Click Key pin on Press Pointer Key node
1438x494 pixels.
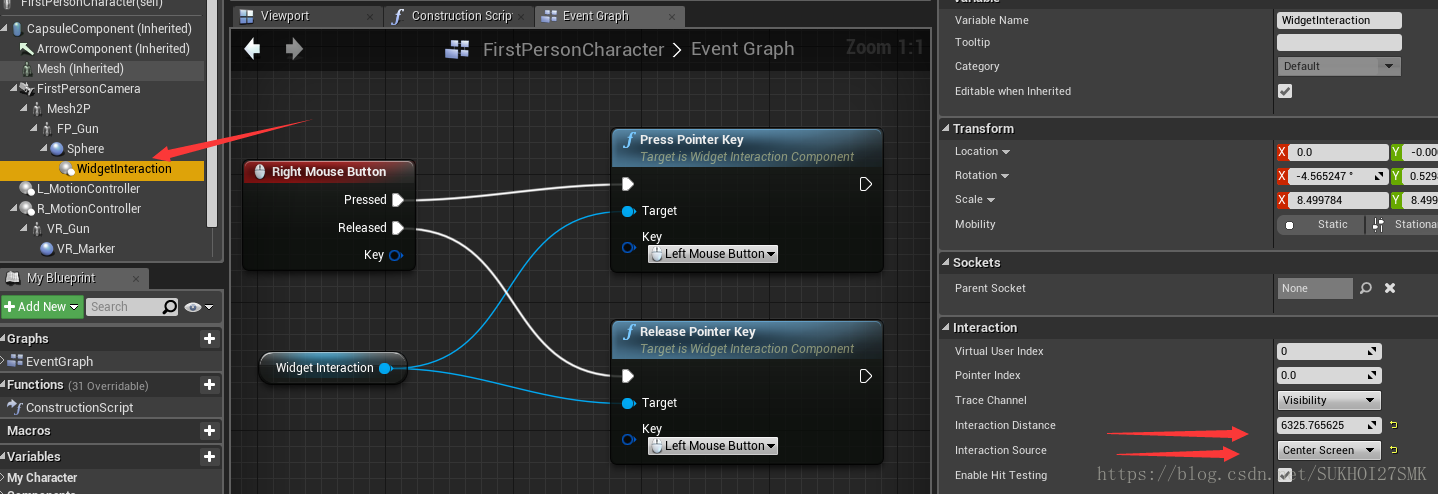click(x=628, y=247)
